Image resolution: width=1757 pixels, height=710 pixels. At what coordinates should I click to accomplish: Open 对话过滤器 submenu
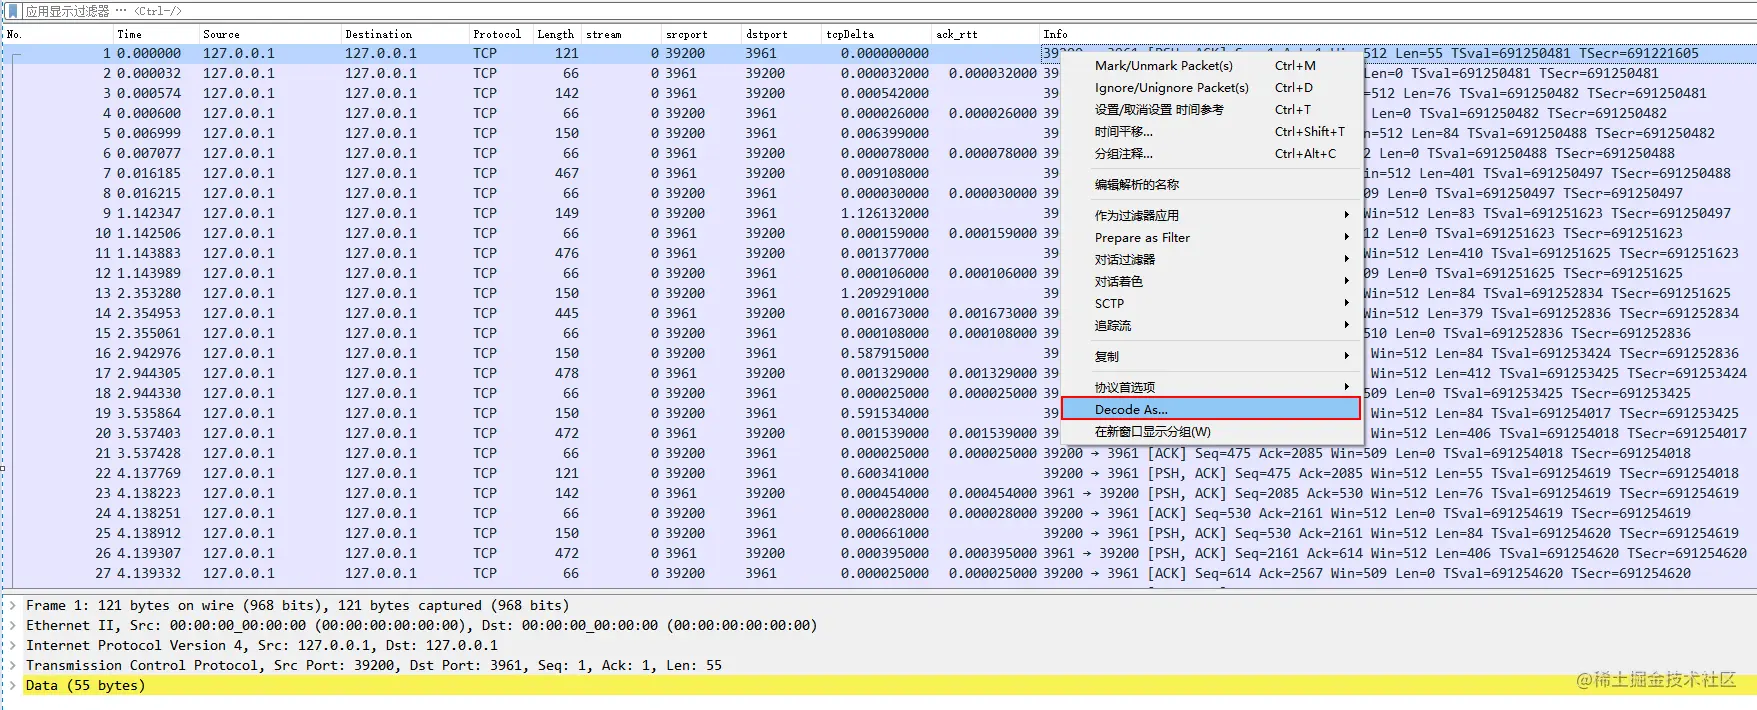point(1211,259)
